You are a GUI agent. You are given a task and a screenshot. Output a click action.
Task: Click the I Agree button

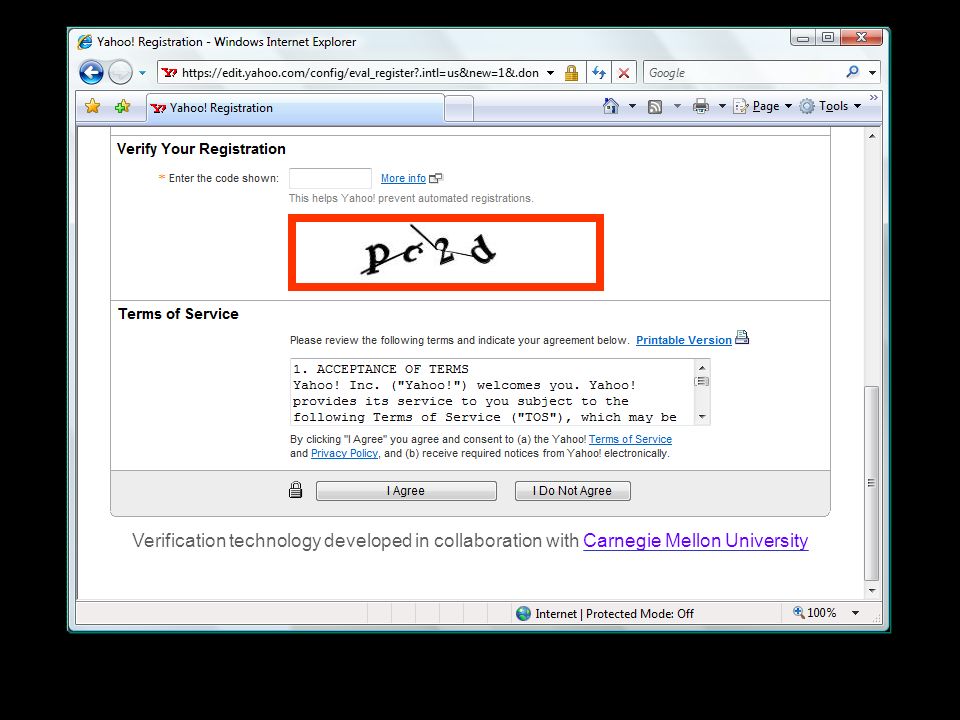406,490
